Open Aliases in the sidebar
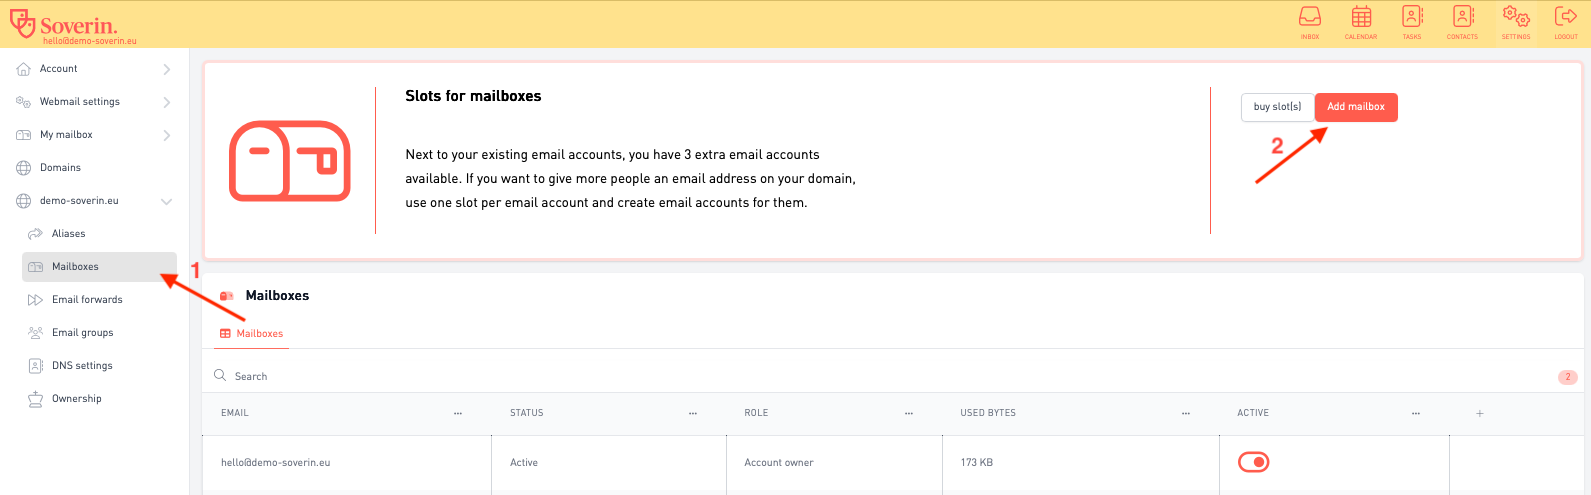Image resolution: width=1591 pixels, height=495 pixels. (x=68, y=234)
